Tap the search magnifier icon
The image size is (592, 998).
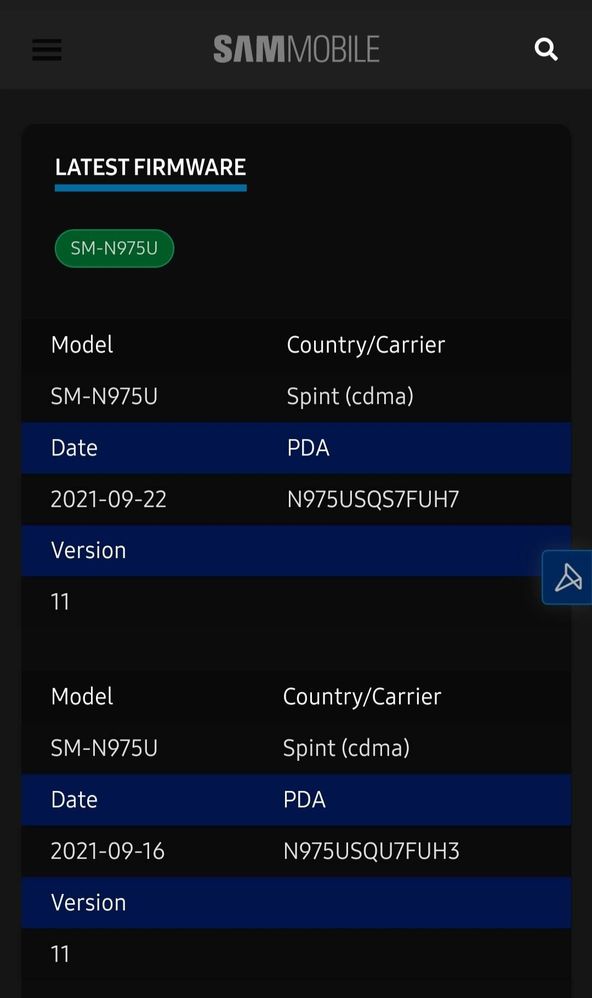[x=546, y=49]
